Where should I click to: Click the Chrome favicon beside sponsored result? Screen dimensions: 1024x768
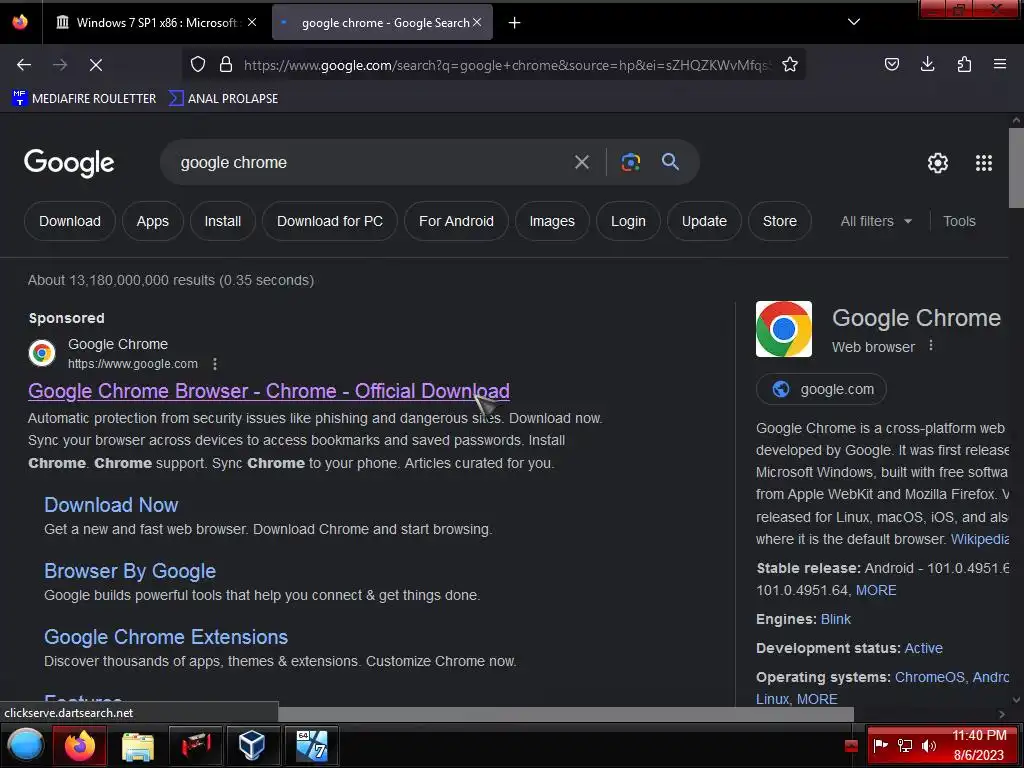click(42, 353)
